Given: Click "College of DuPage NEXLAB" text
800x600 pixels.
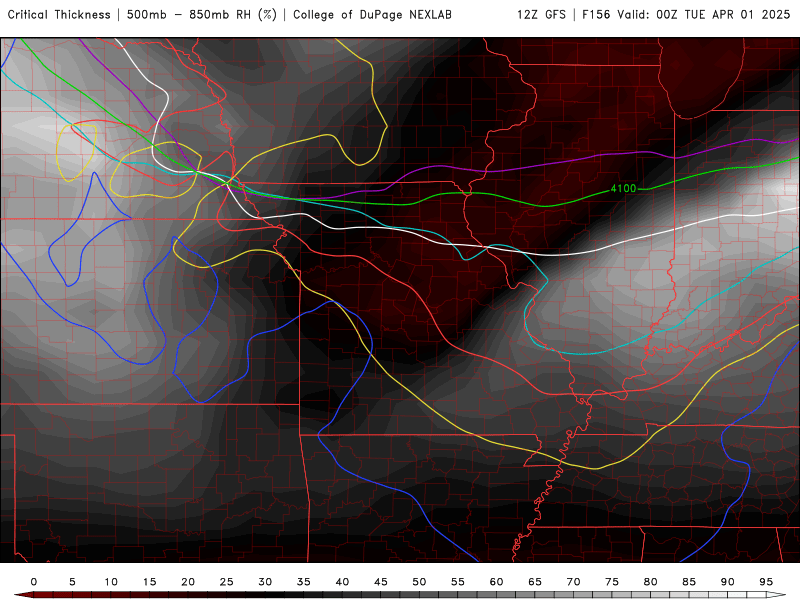Looking at the screenshot, I should pyautogui.click(x=372, y=15).
